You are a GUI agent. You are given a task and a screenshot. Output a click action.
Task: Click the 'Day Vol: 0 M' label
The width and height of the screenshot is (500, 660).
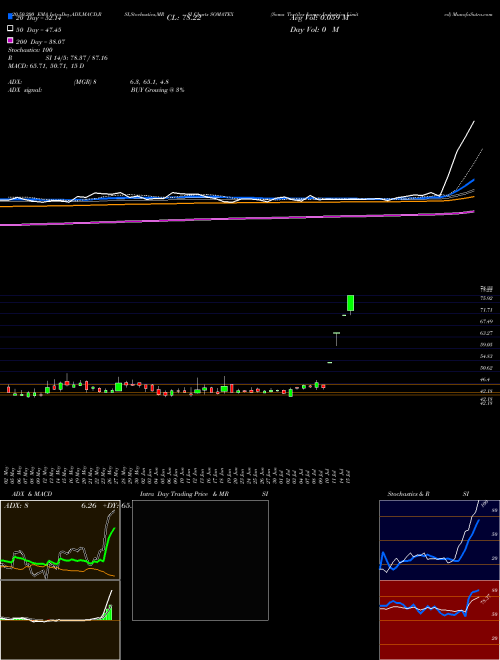[x=314, y=30]
